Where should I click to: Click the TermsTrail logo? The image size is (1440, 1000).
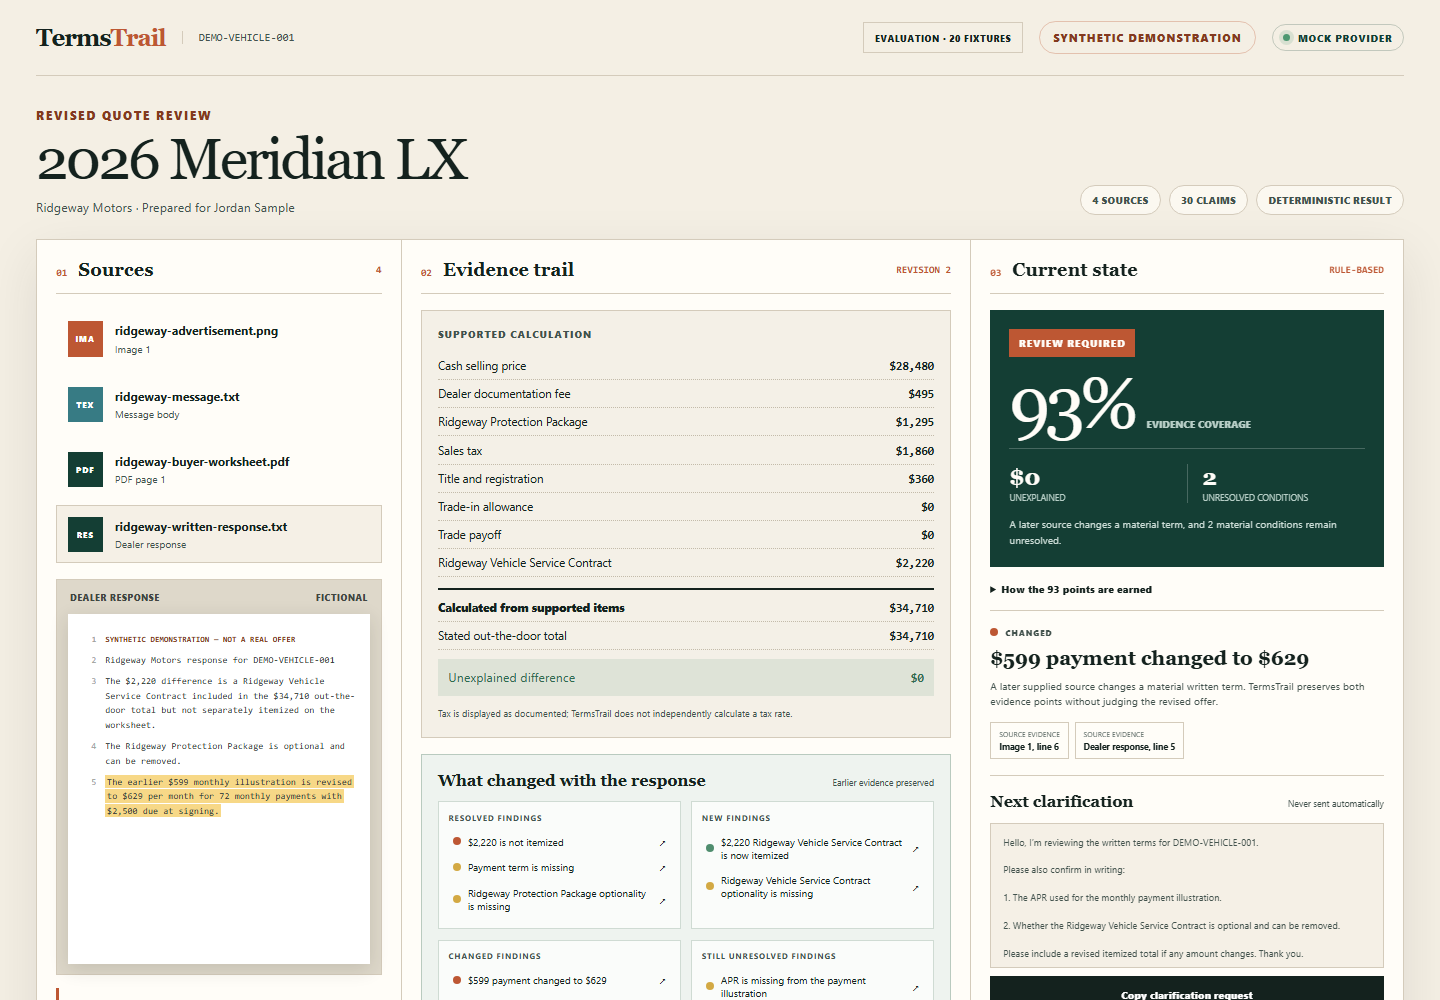tap(101, 38)
